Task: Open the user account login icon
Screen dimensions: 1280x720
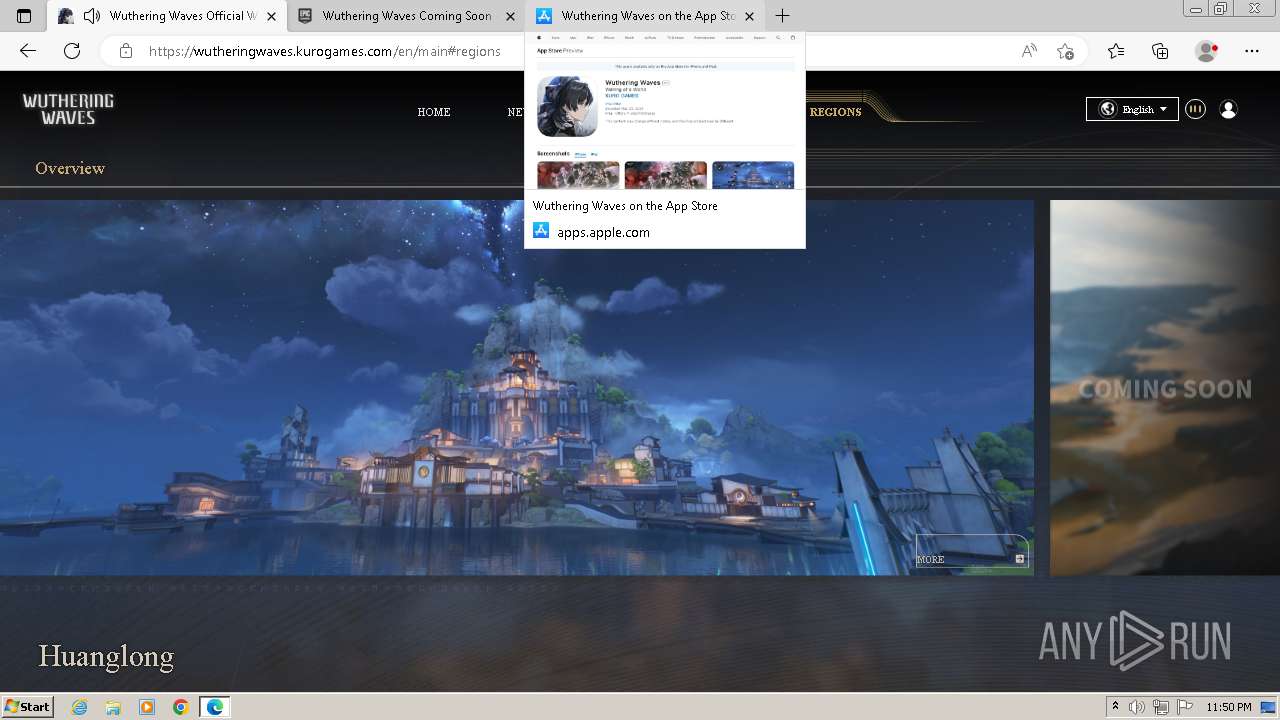Action: pos(1229,109)
